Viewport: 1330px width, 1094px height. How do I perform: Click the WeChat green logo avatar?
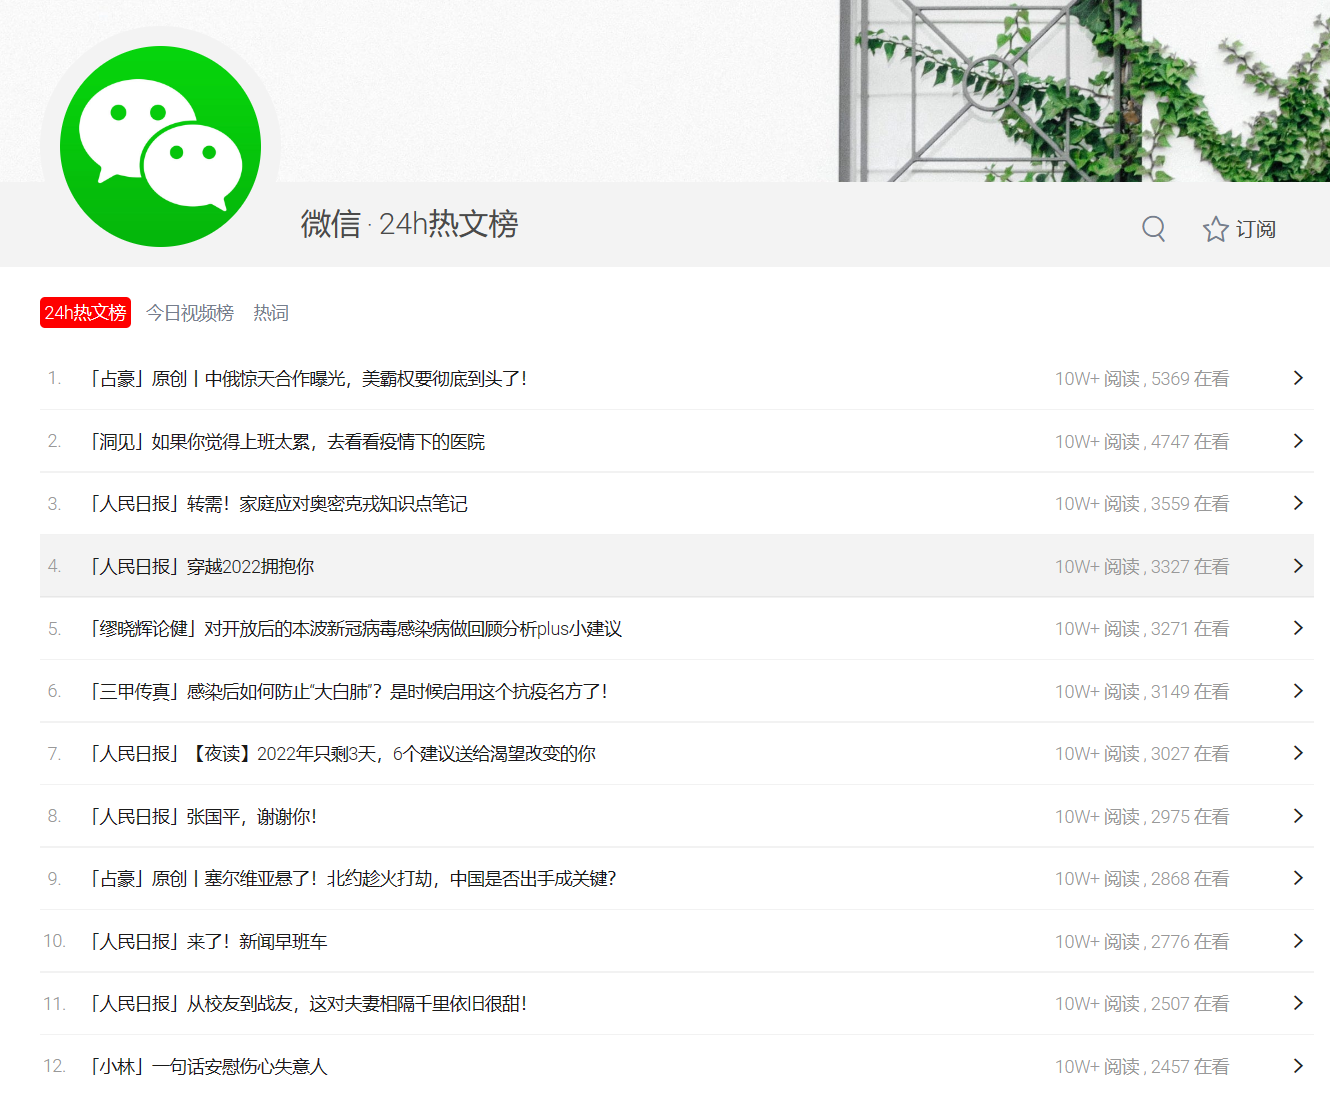[x=160, y=146]
